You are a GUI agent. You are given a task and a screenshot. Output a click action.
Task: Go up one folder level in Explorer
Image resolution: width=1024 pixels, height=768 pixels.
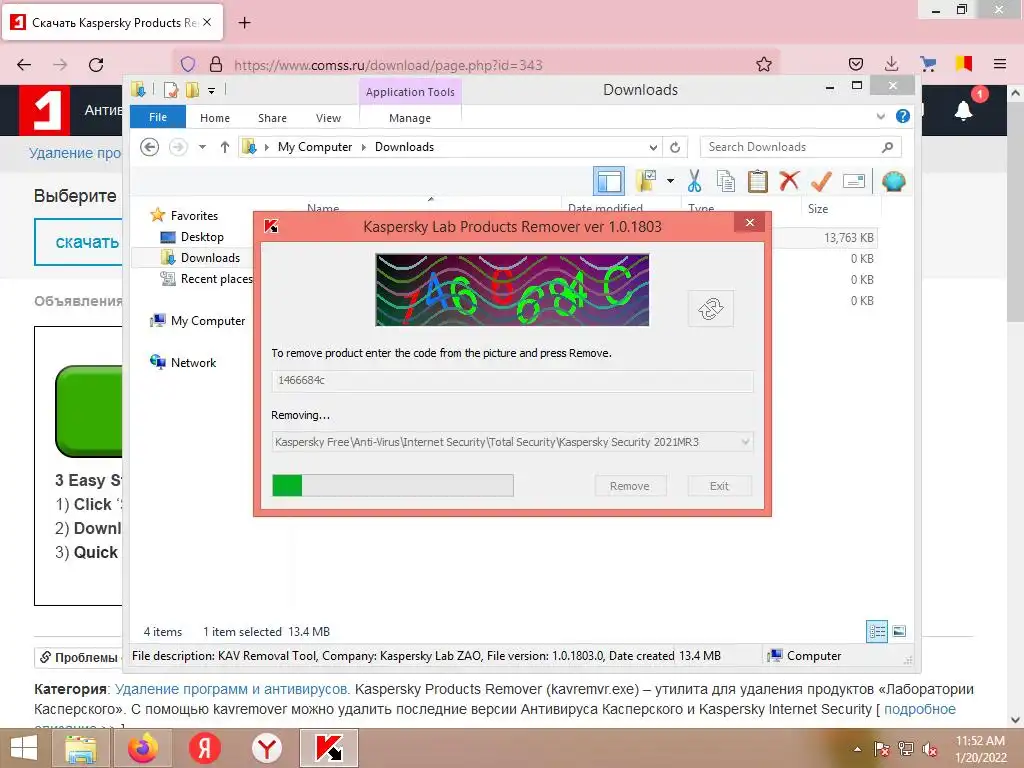(225, 147)
